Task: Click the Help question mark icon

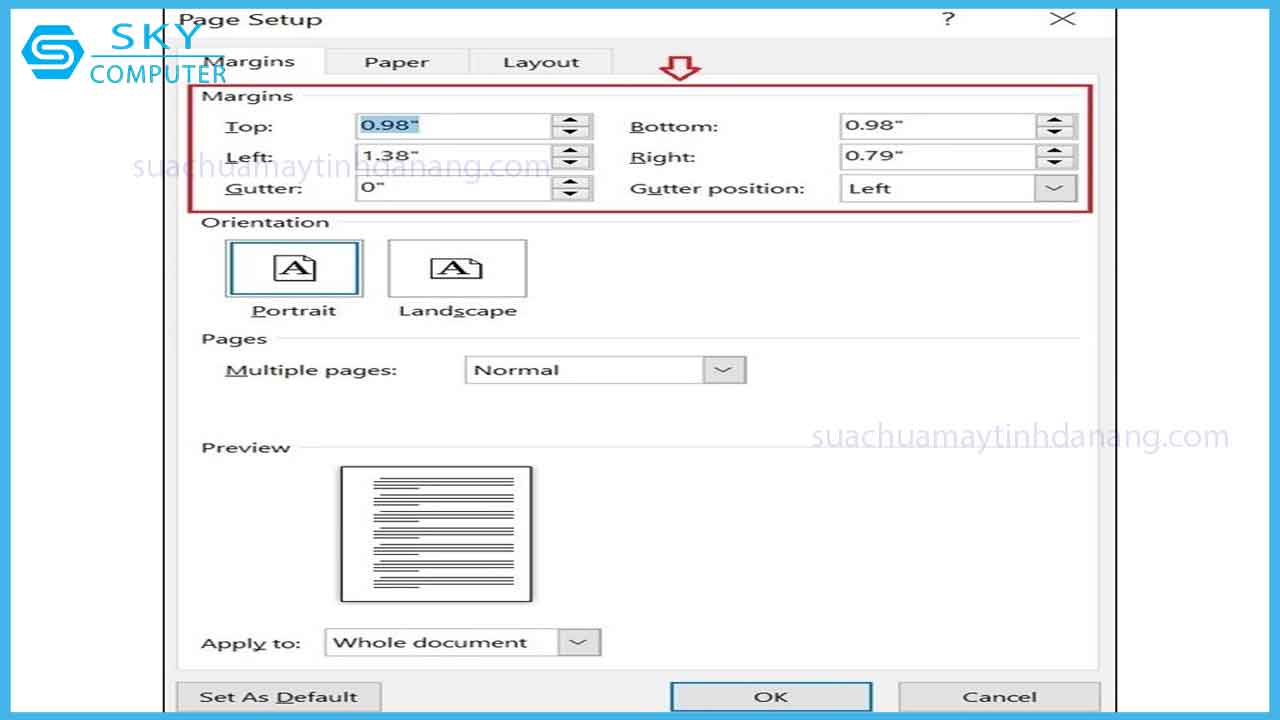Action: [948, 19]
